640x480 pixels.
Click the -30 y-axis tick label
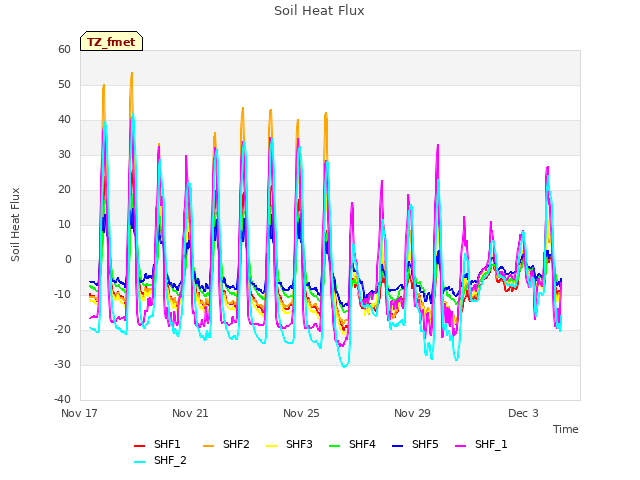(x=62, y=364)
